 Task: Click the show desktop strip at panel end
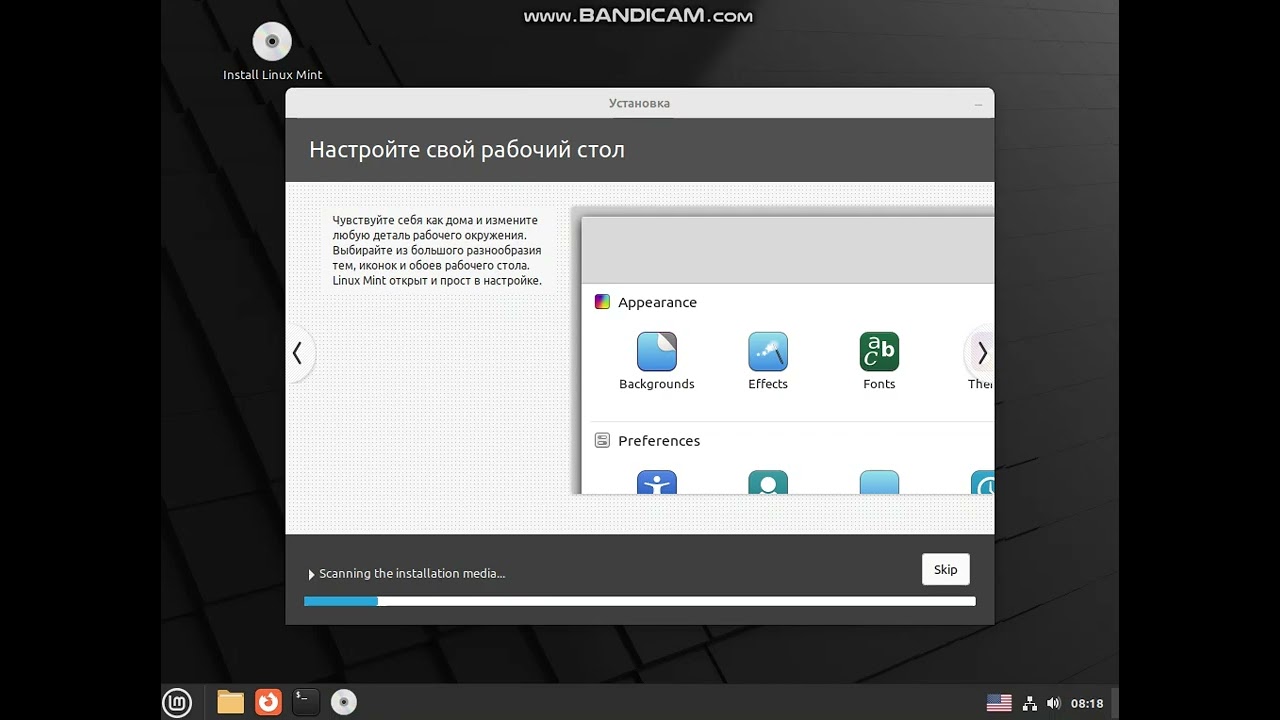[1115, 703]
